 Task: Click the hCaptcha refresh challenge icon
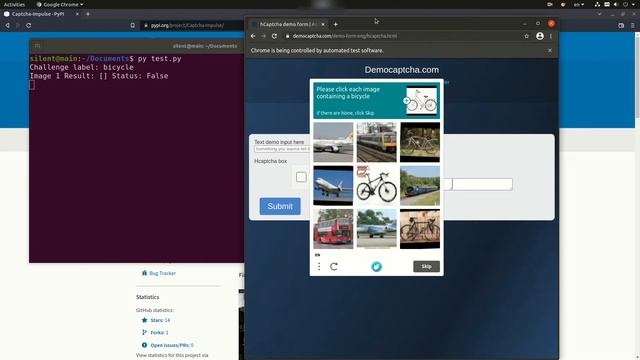tap(334, 267)
